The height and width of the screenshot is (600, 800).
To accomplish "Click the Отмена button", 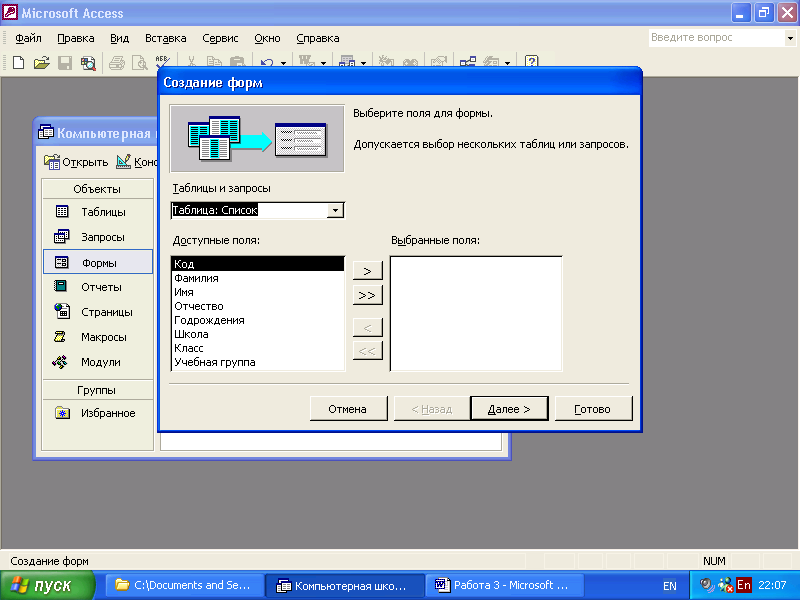I will (348, 409).
